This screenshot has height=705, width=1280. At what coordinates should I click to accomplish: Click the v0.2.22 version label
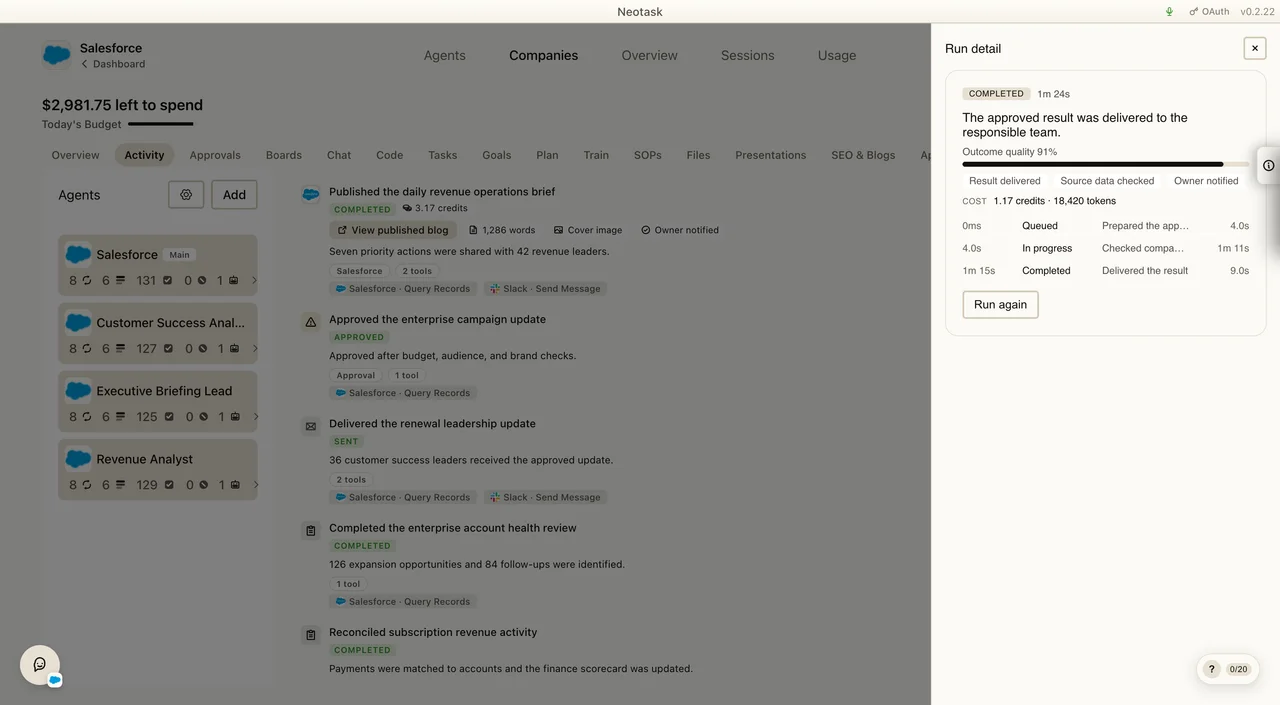1258,12
